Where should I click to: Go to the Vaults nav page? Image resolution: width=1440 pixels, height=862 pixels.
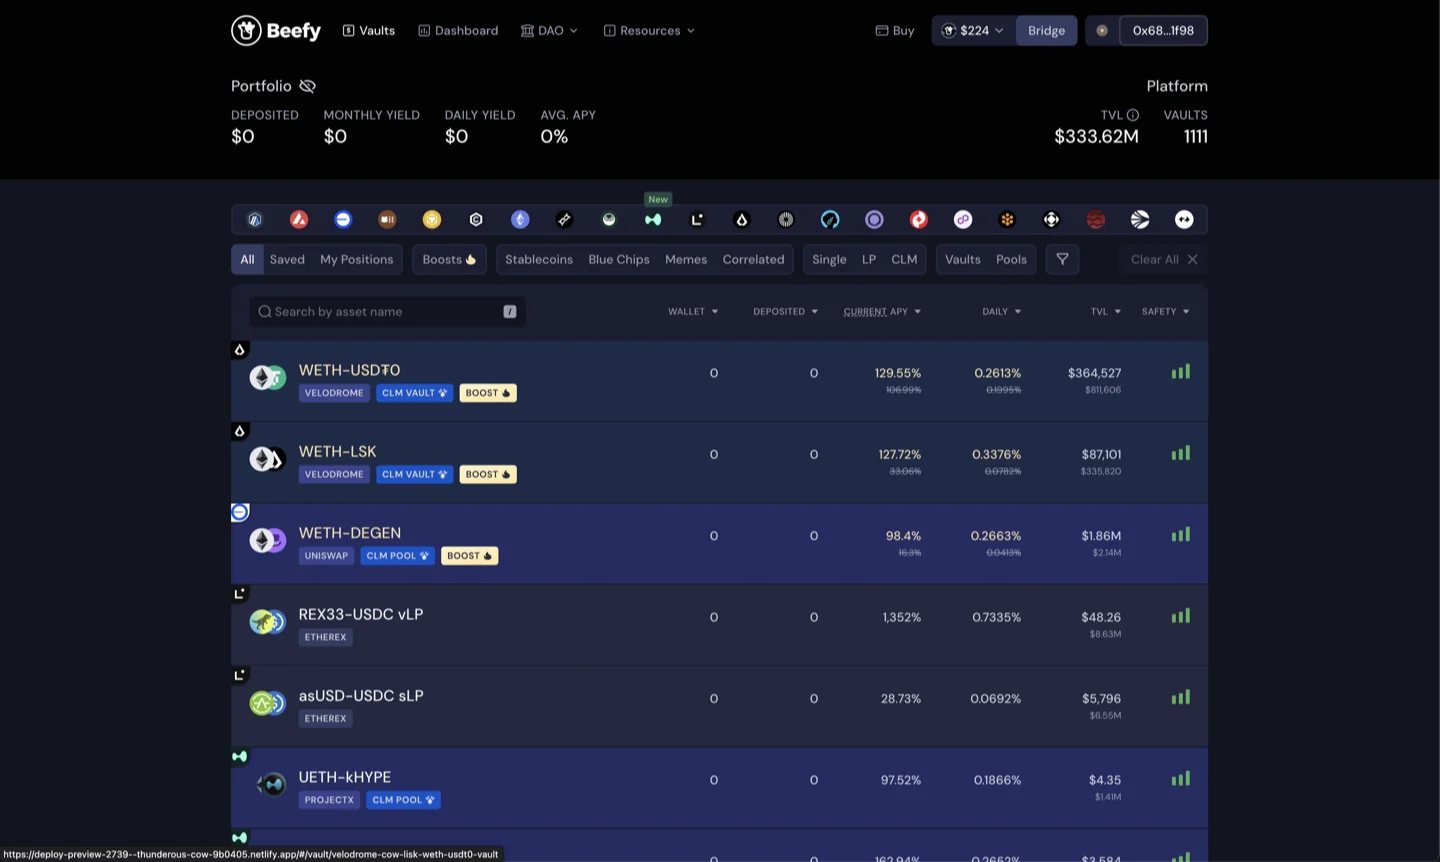[x=369, y=31]
